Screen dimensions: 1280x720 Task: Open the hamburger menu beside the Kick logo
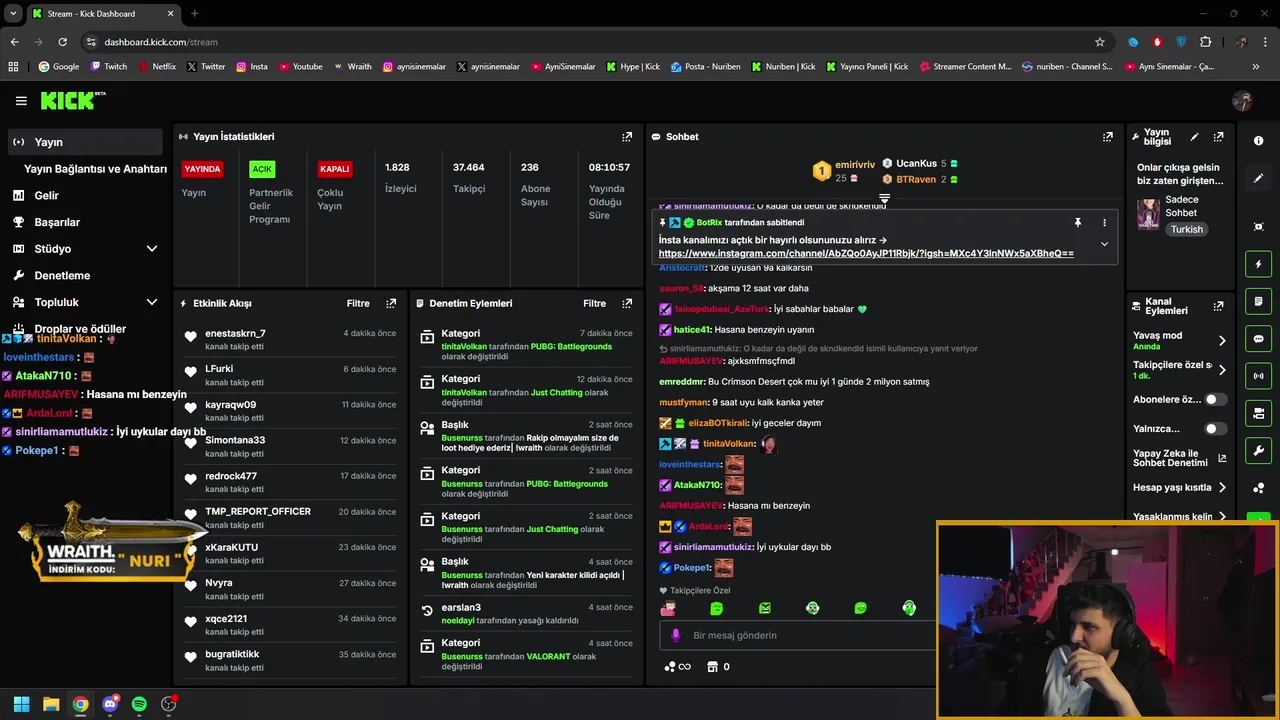click(21, 101)
